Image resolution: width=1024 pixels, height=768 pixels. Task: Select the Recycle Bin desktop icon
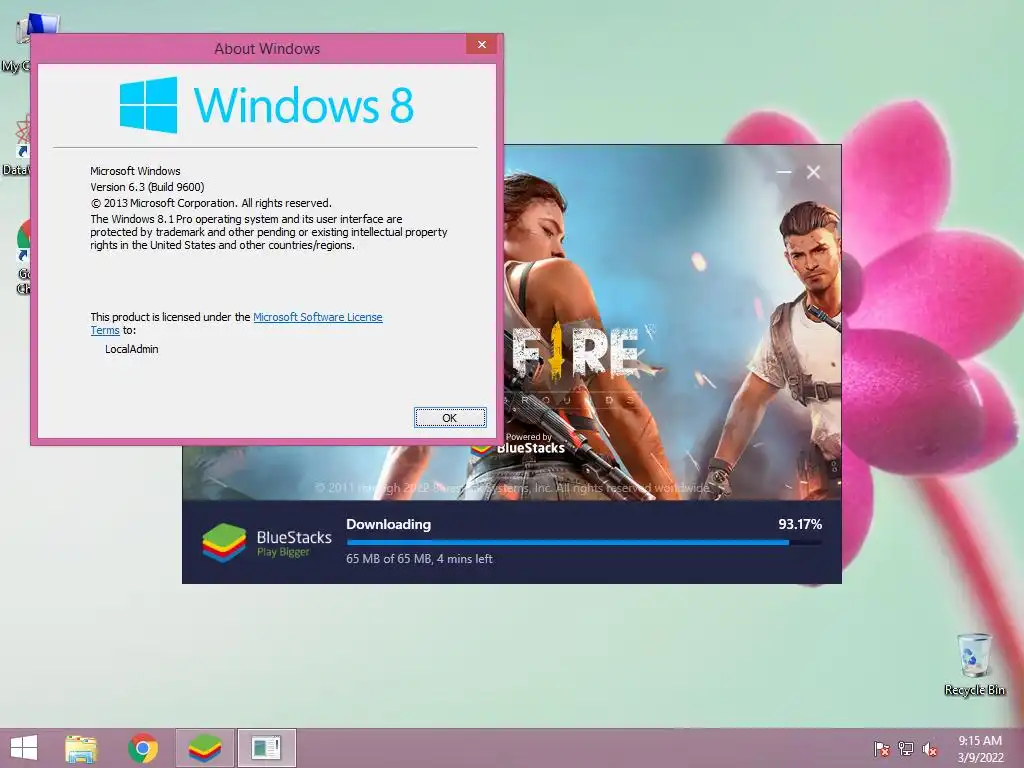click(974, 664)
